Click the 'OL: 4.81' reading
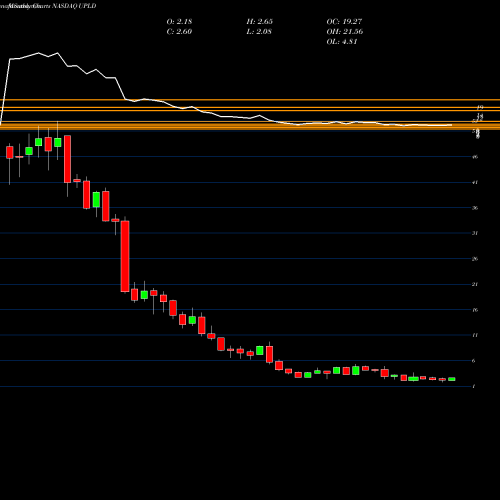Viewport: 500px width, 500px height. (342, 41)
